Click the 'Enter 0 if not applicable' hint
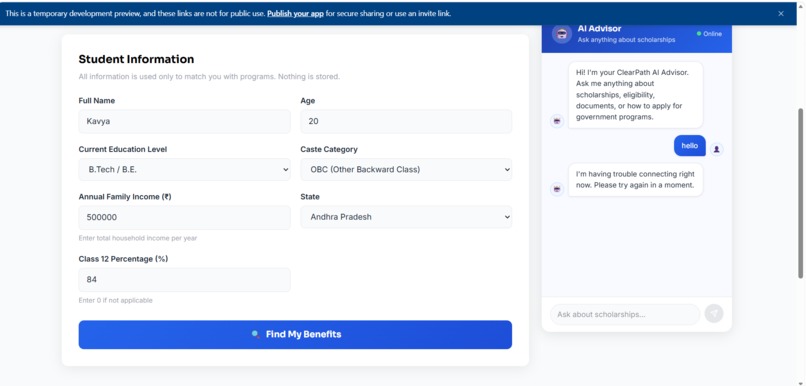The width and height of the screenshot is (806, 386). tap(116, 300)
